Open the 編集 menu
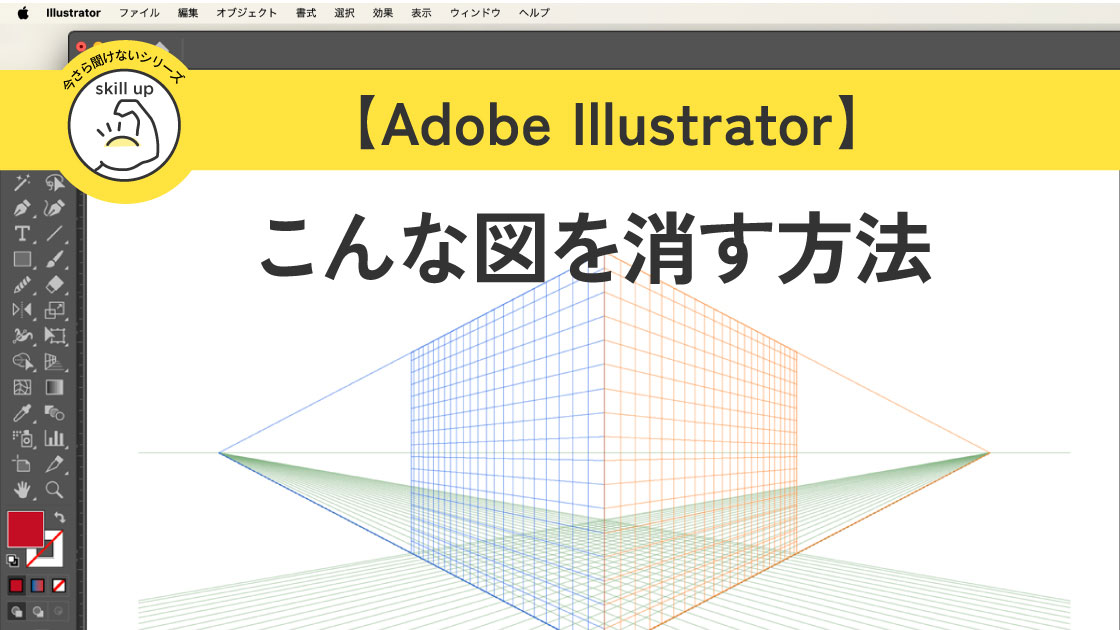1120x630 pixels. 188,13
